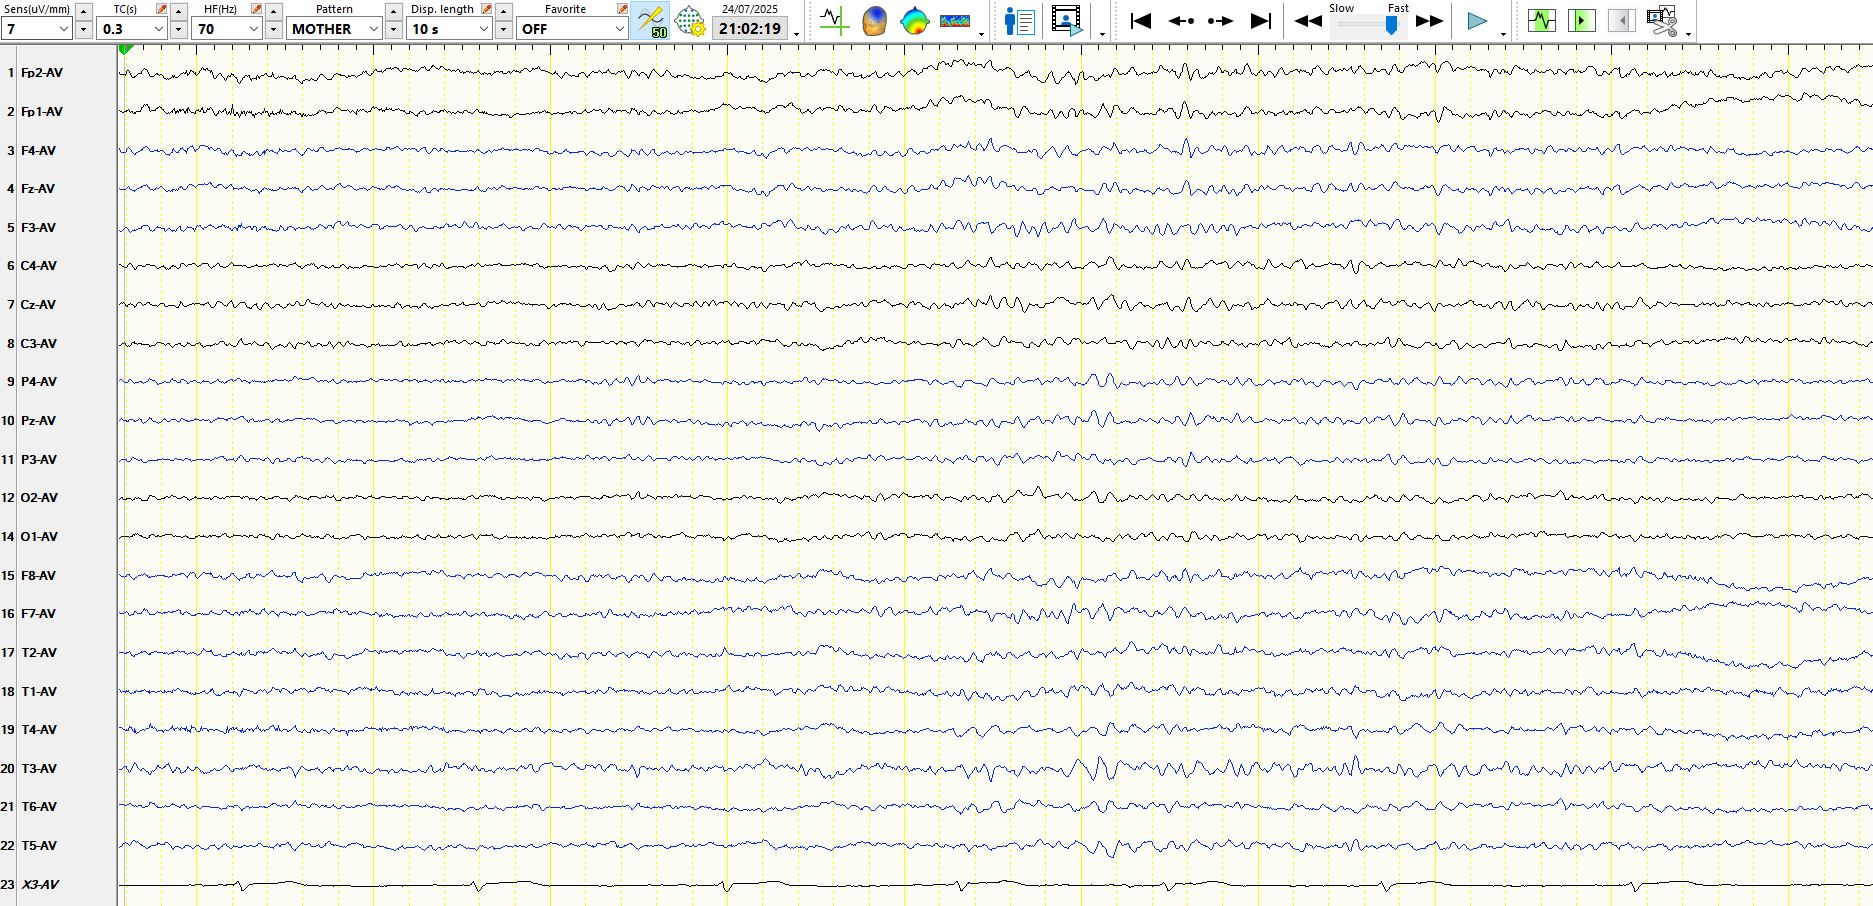Toggle the 50 Hz notch filter
The width and height of the screenshot is (1873, 906).
coord(651,21)
